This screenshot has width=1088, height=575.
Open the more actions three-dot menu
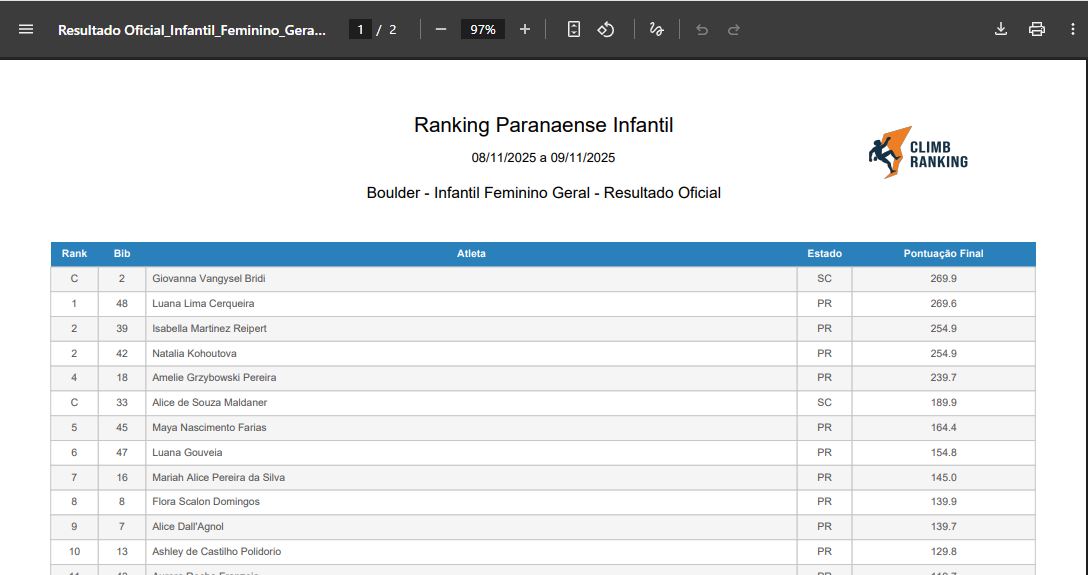pyautogui.click(x=1072, y=29)
